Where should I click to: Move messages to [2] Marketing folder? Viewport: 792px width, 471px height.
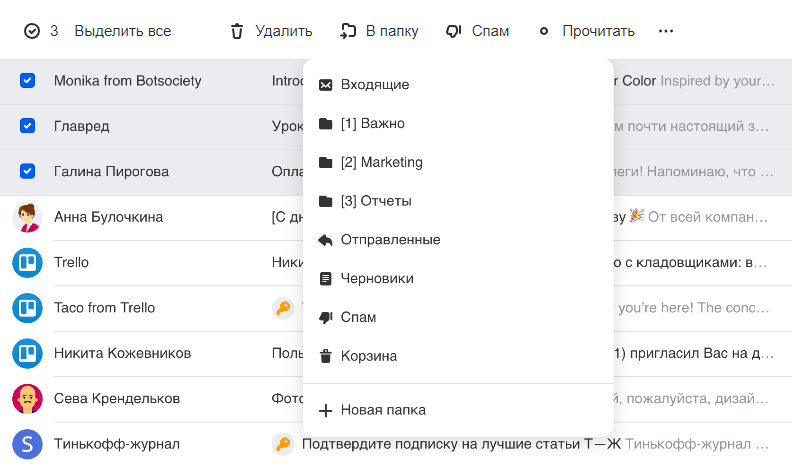[x=381, y=162]
